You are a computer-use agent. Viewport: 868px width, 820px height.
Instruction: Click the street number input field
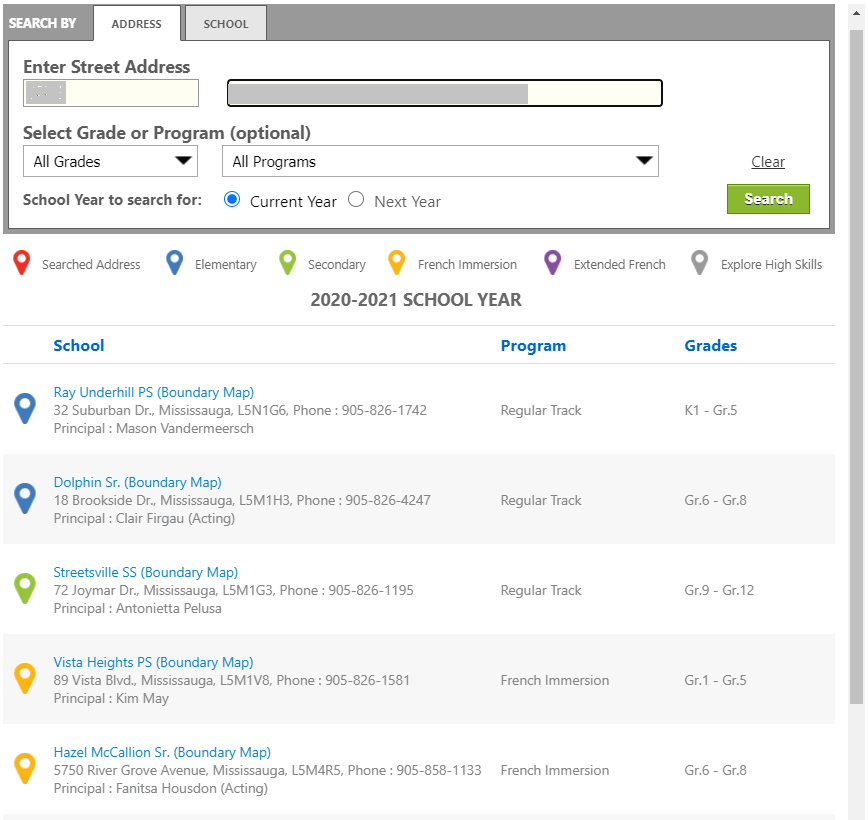110,93
